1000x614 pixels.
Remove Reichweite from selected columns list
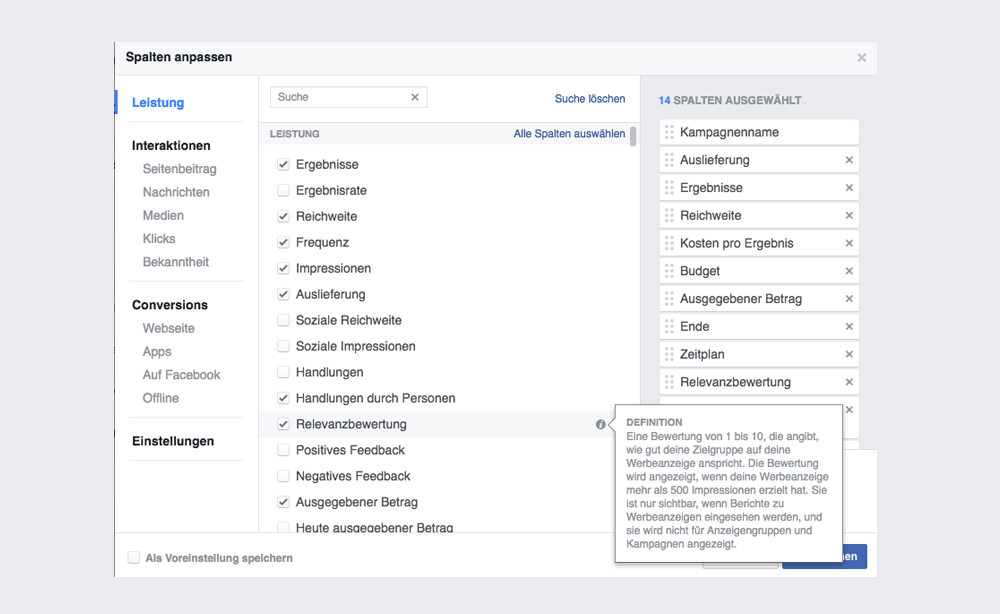coord(849,216)
